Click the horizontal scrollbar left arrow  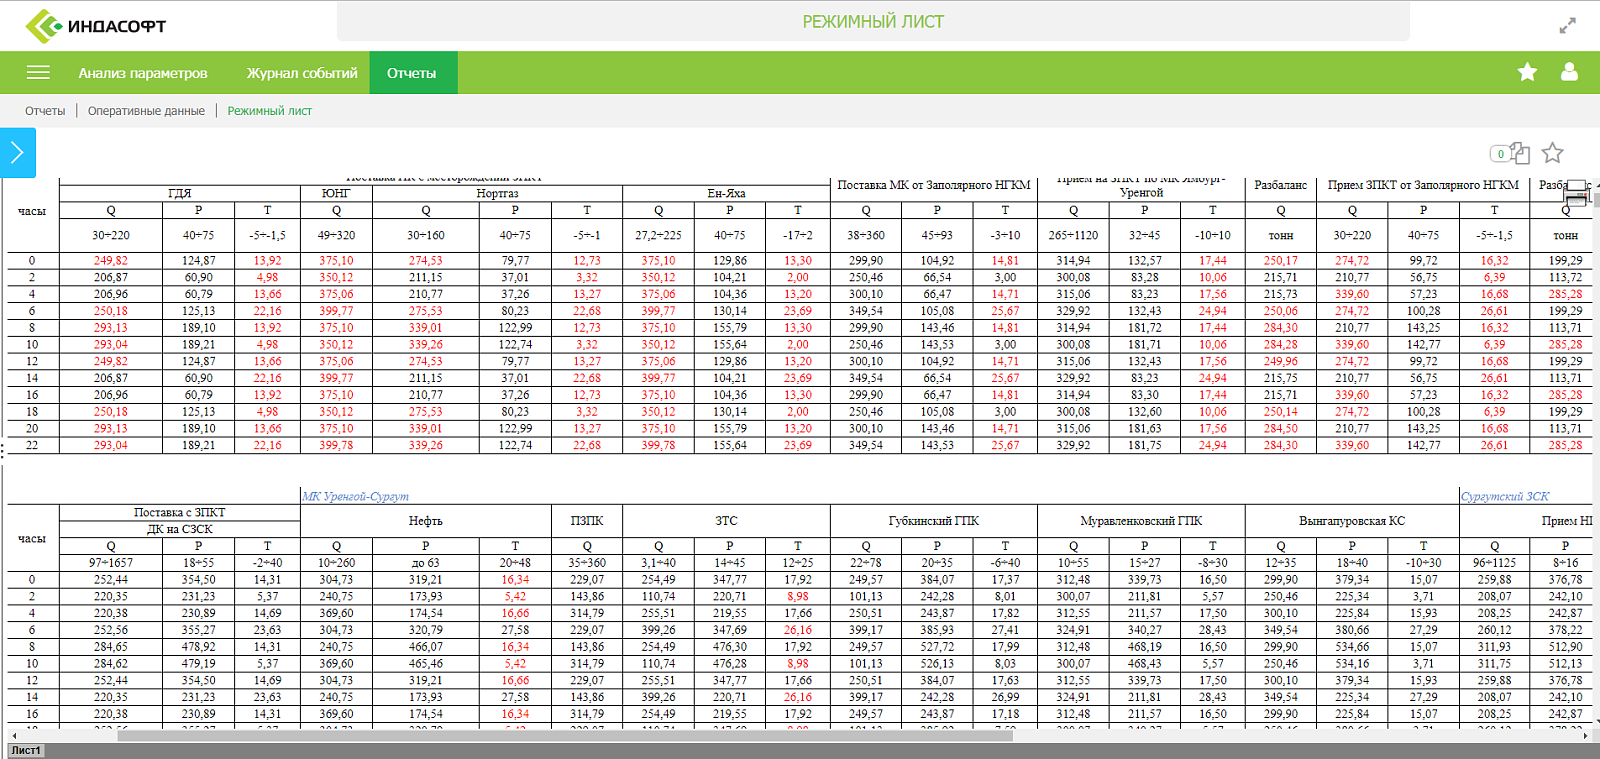(x=13, y=735)
